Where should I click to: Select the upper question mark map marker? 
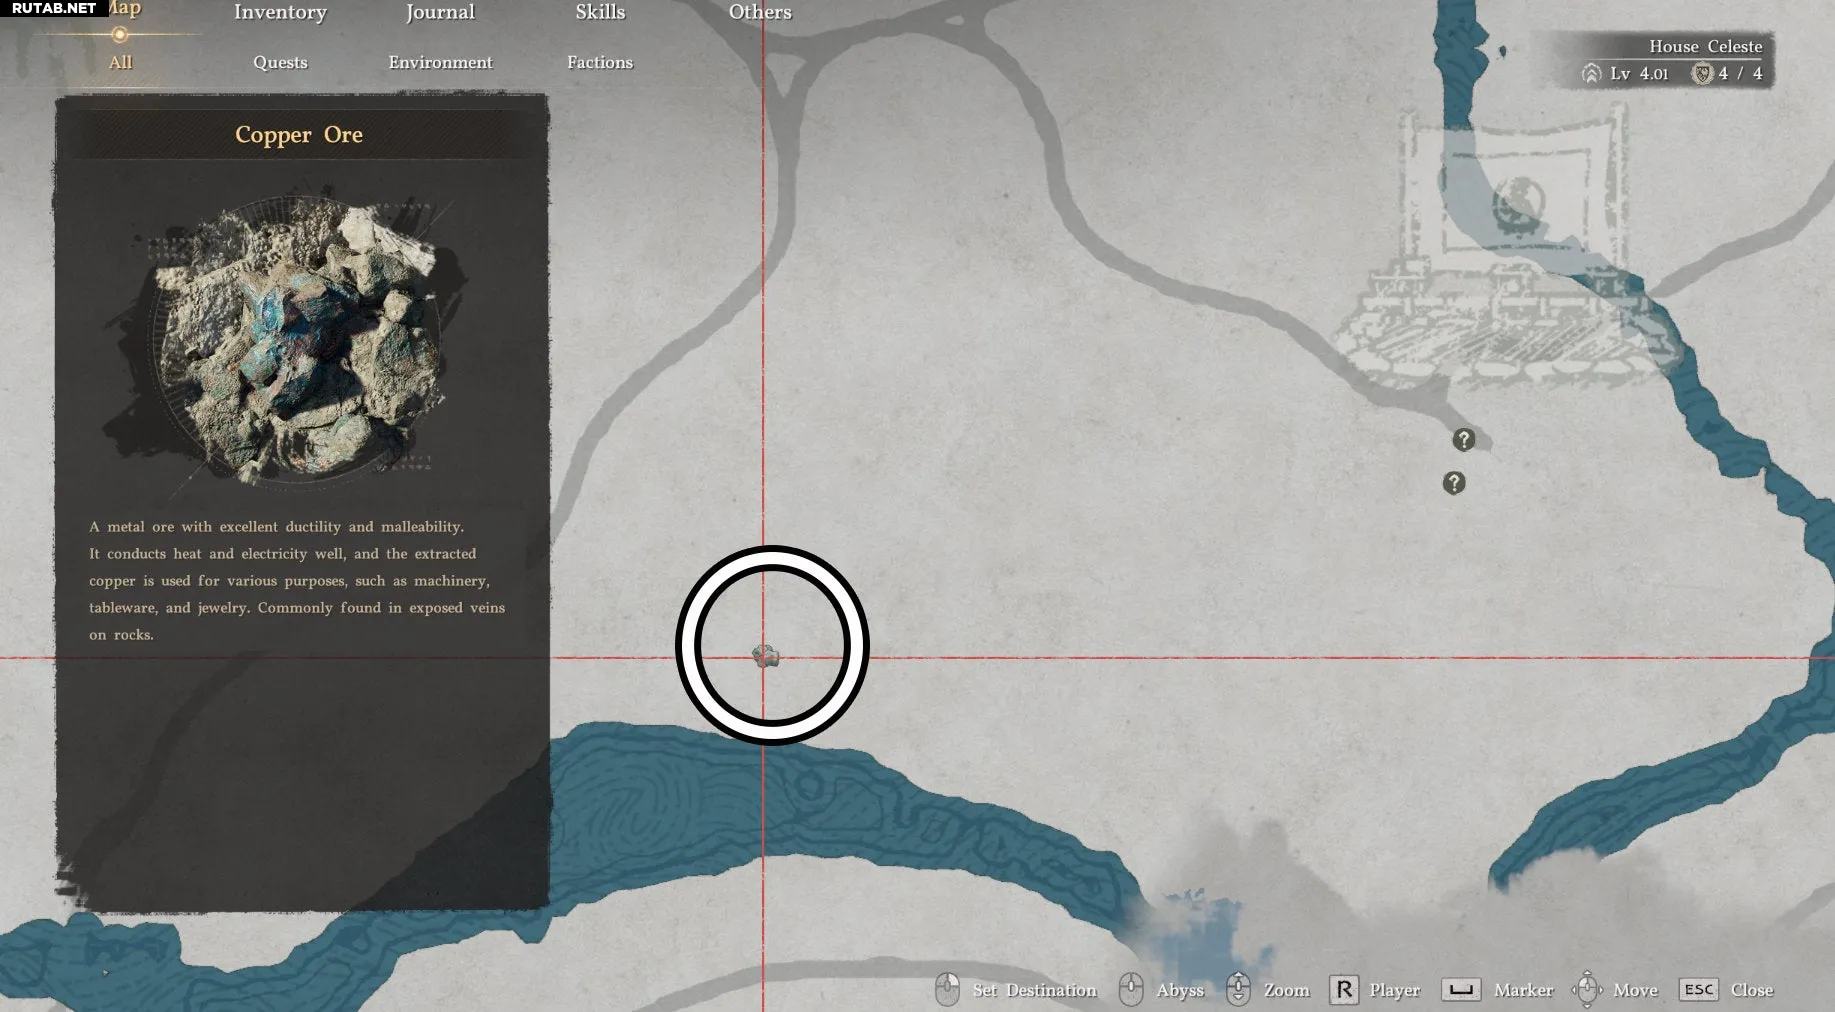[1463, 440]
